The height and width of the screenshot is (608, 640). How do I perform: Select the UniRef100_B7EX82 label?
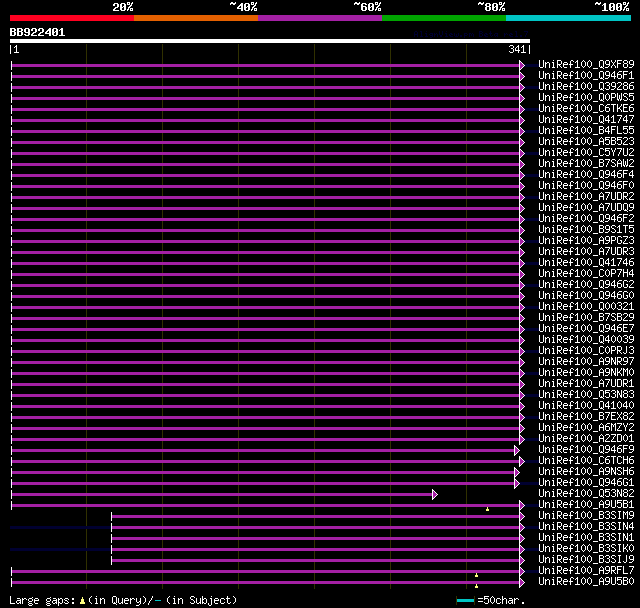tap(586, 417)
